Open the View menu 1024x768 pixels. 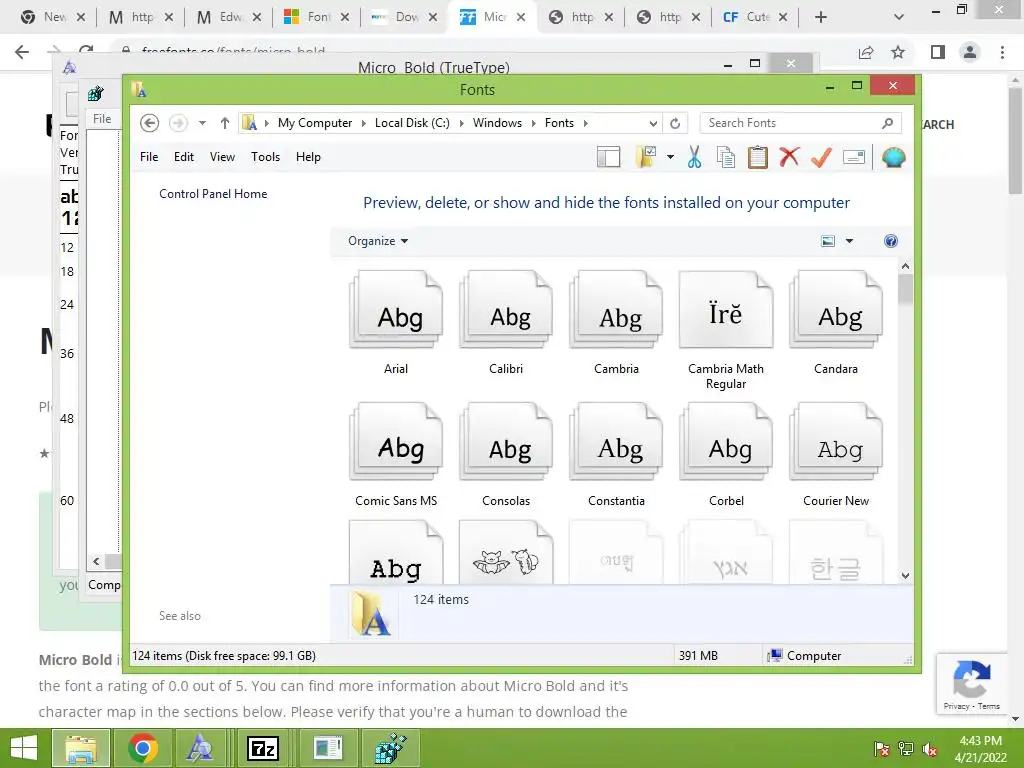[x=222, y=157]
